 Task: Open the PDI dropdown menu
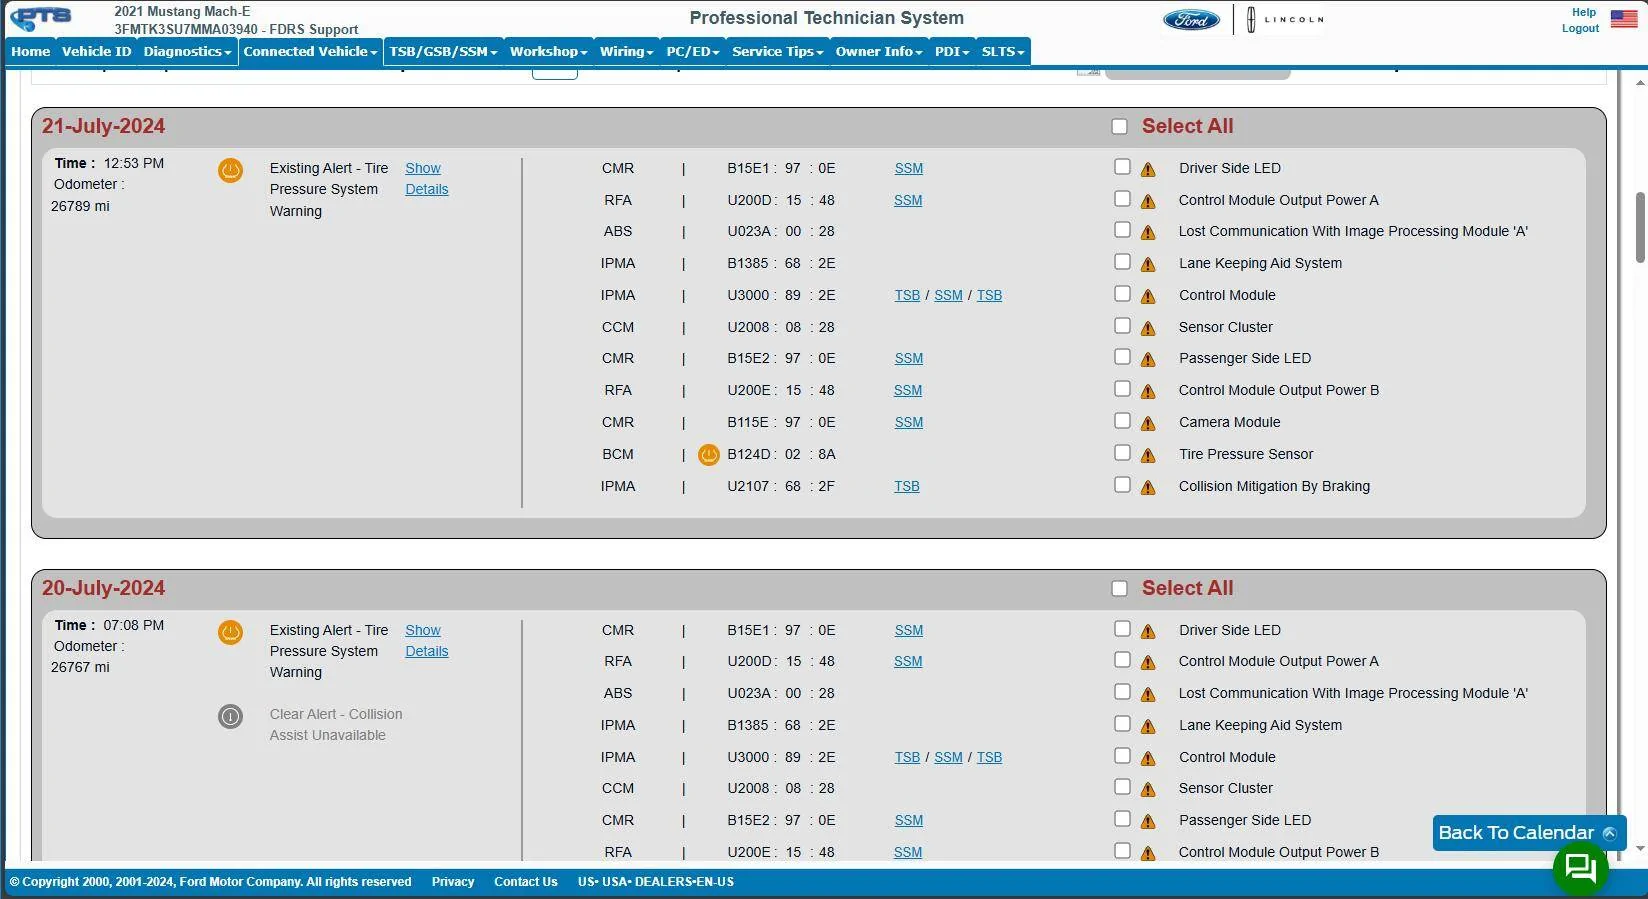pos(952,52)
